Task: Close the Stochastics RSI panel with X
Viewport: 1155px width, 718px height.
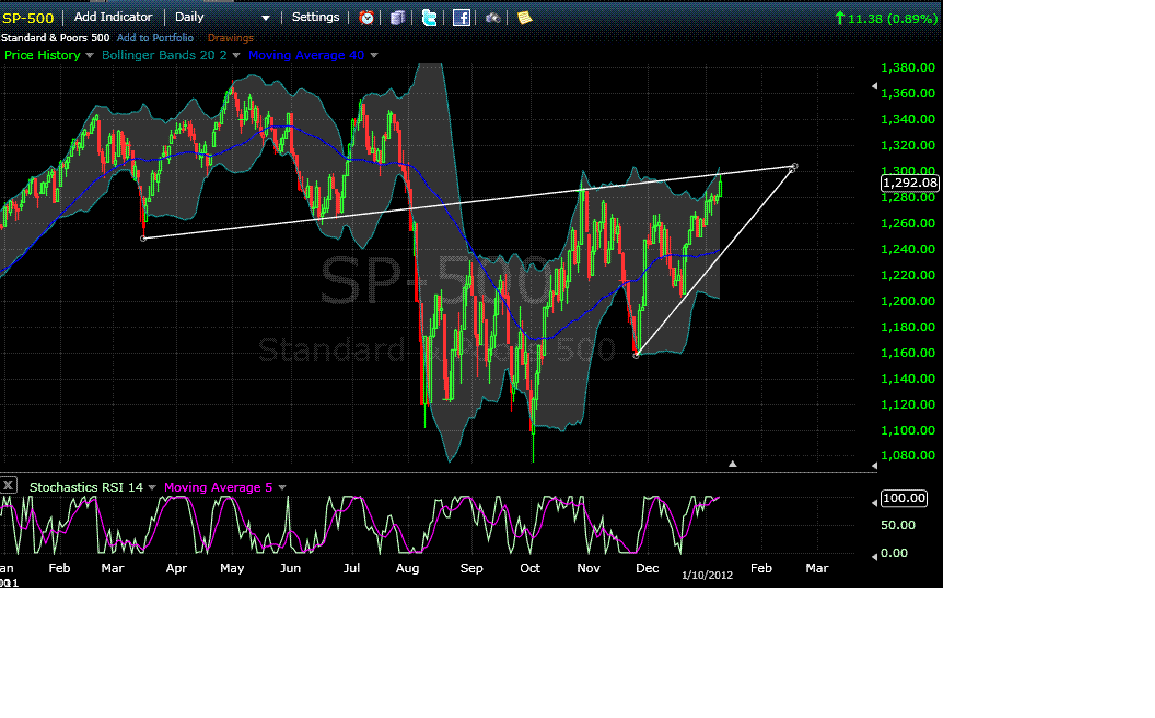Action: 8,485
